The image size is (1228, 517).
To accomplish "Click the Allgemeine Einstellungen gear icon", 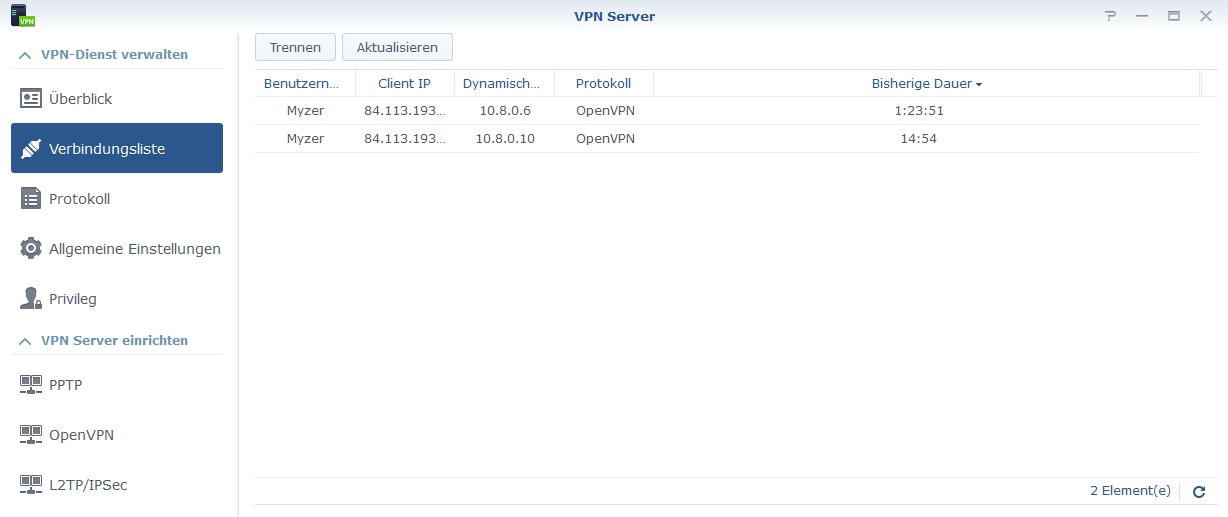I will [31, 249].
